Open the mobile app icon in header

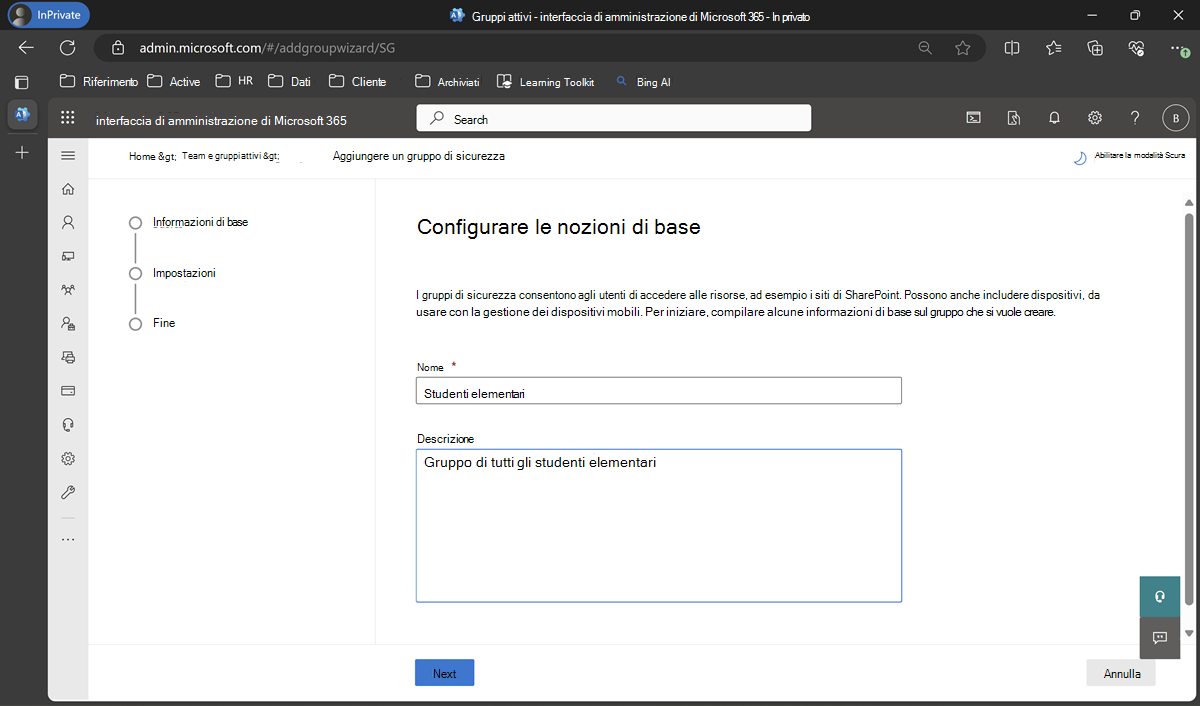pyautogui.click(x=1014, y=118)
